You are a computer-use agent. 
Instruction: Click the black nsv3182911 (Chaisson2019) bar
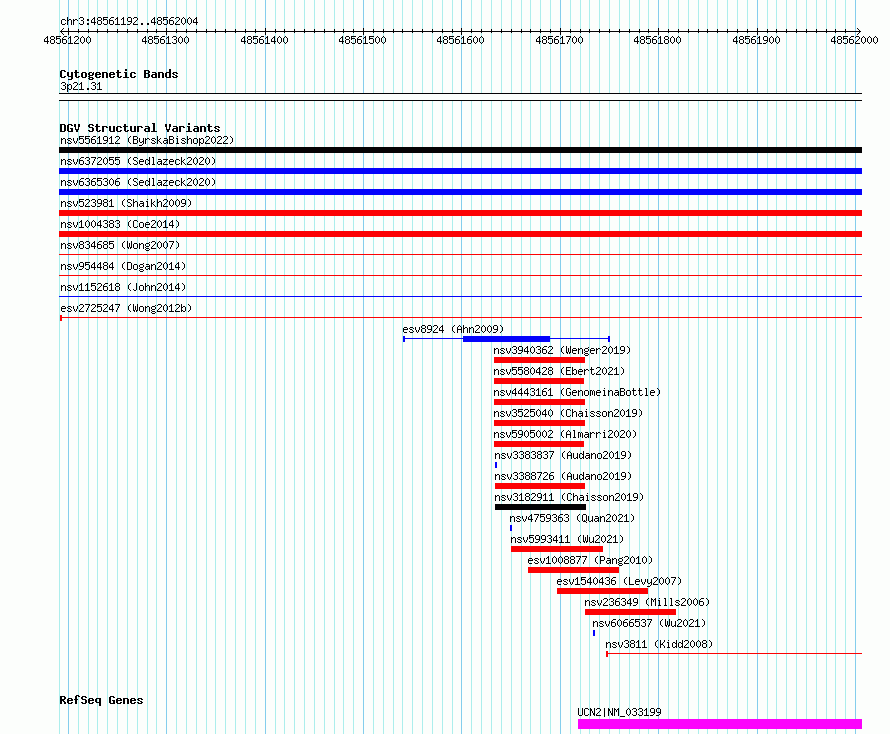[x=540, y=507]
